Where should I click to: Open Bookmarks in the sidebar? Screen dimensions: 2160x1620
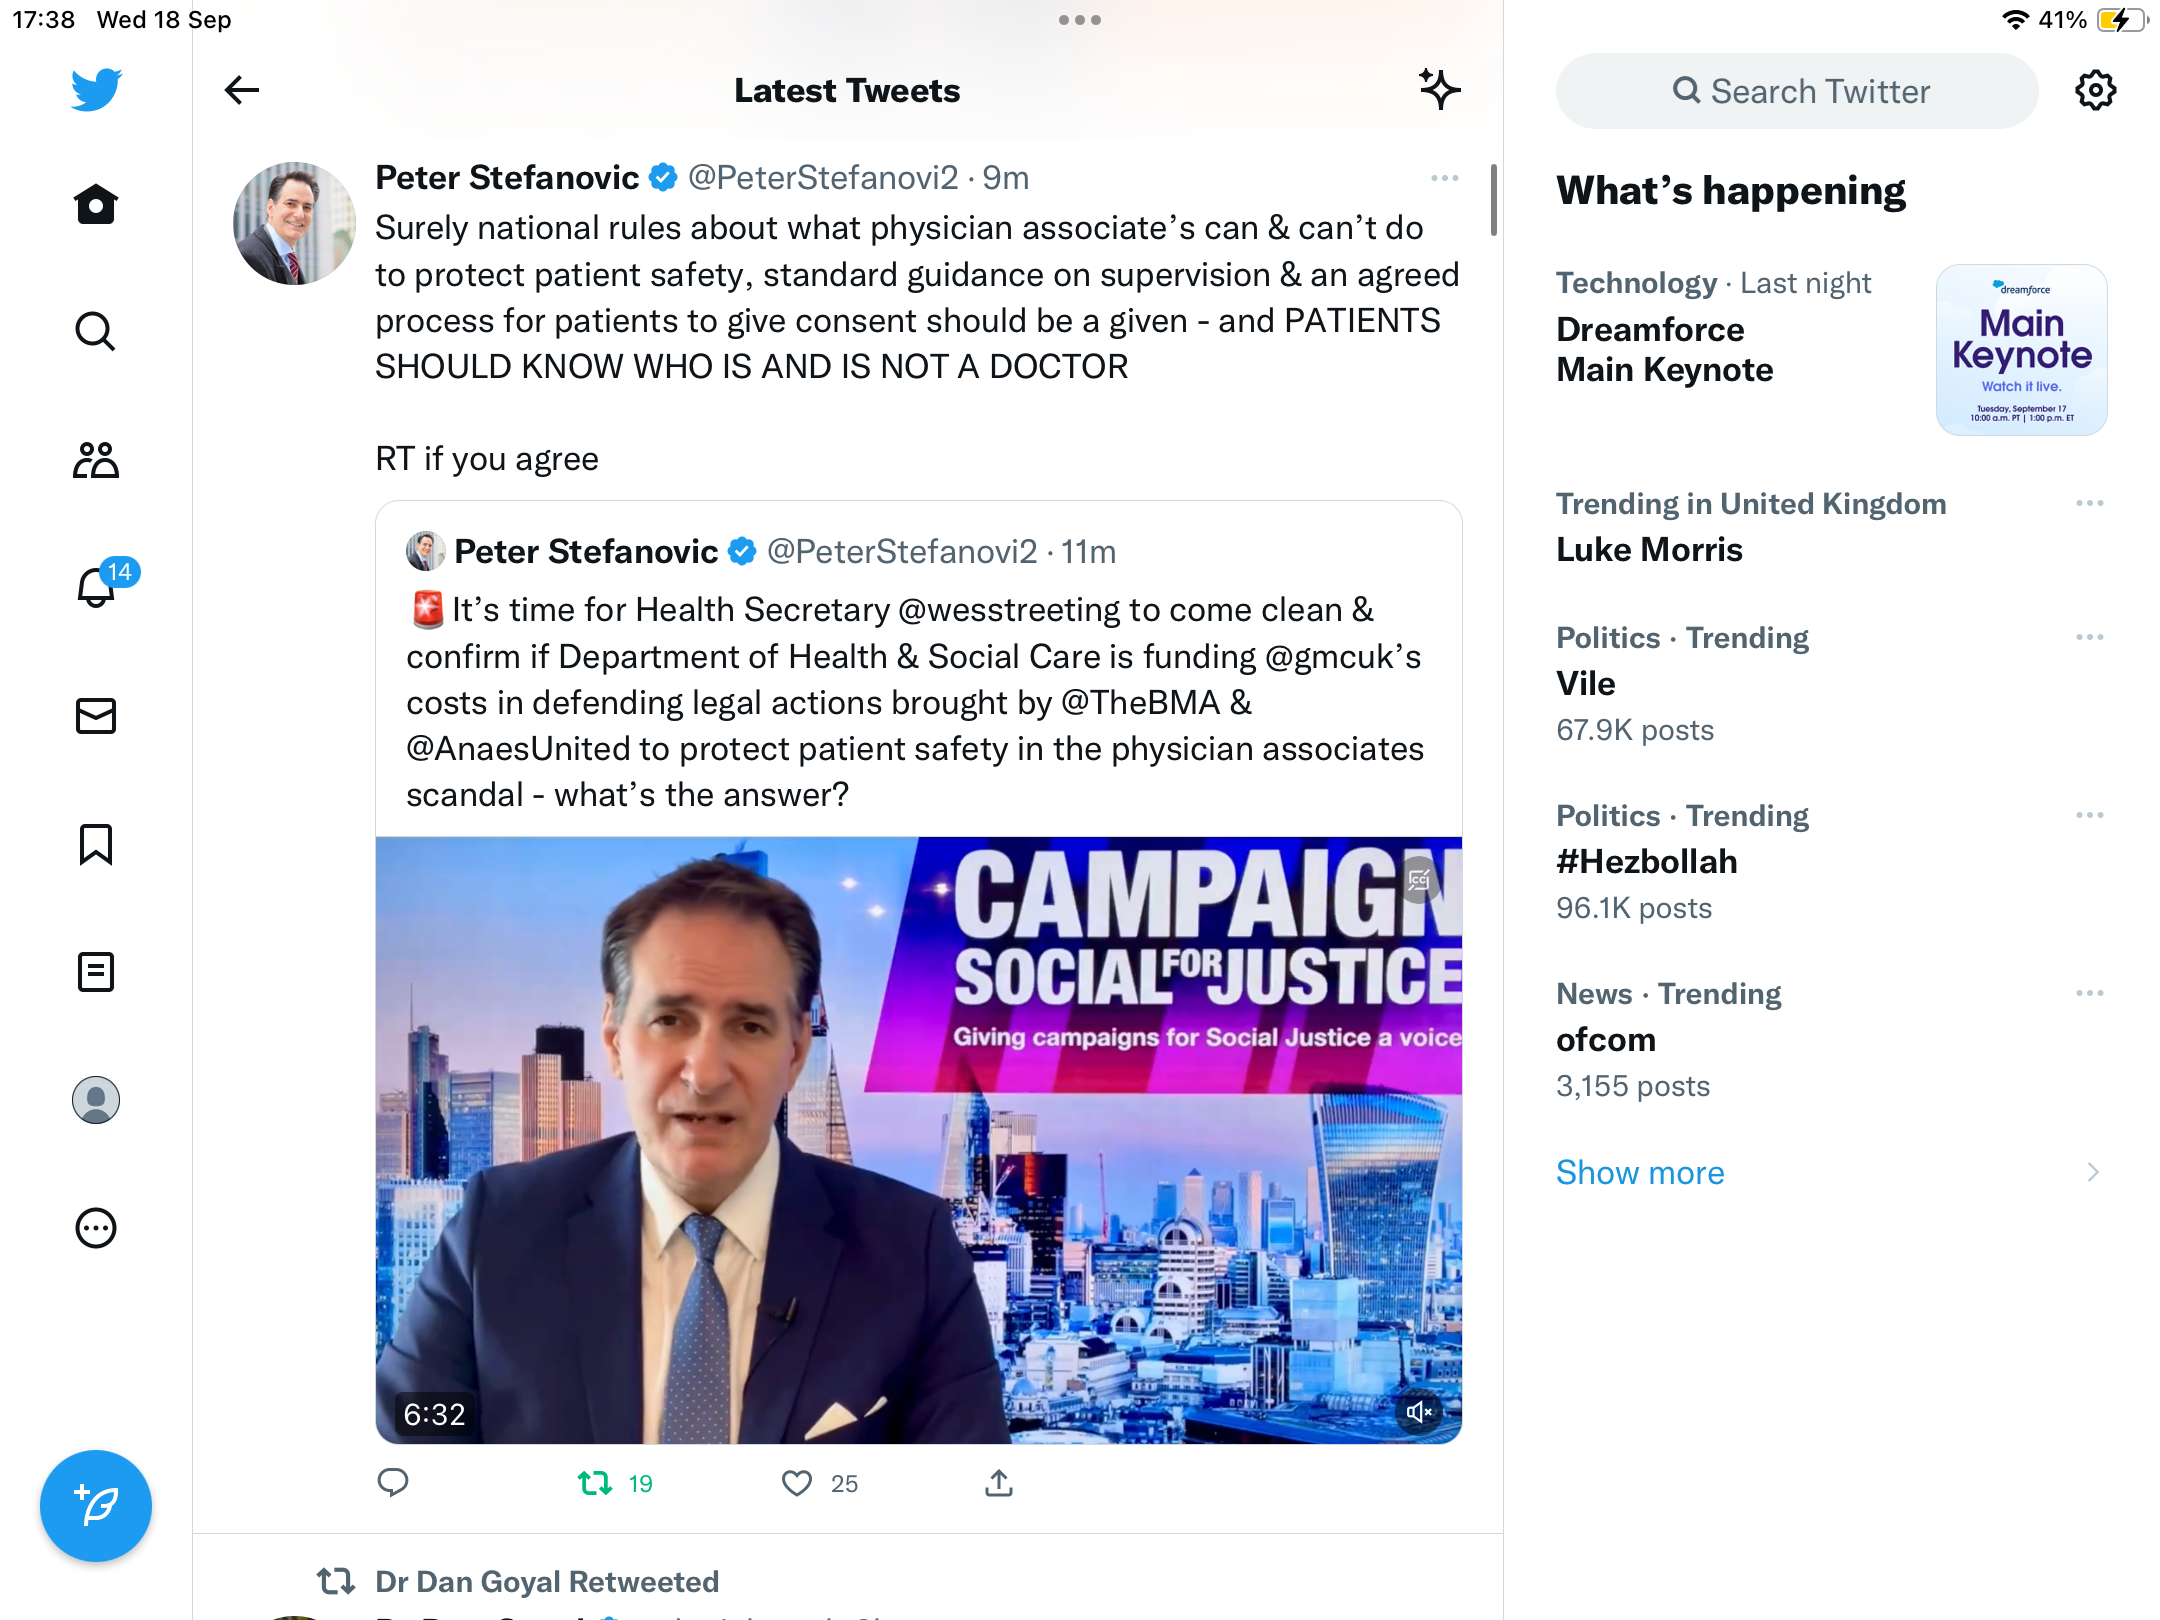(96, 844)
